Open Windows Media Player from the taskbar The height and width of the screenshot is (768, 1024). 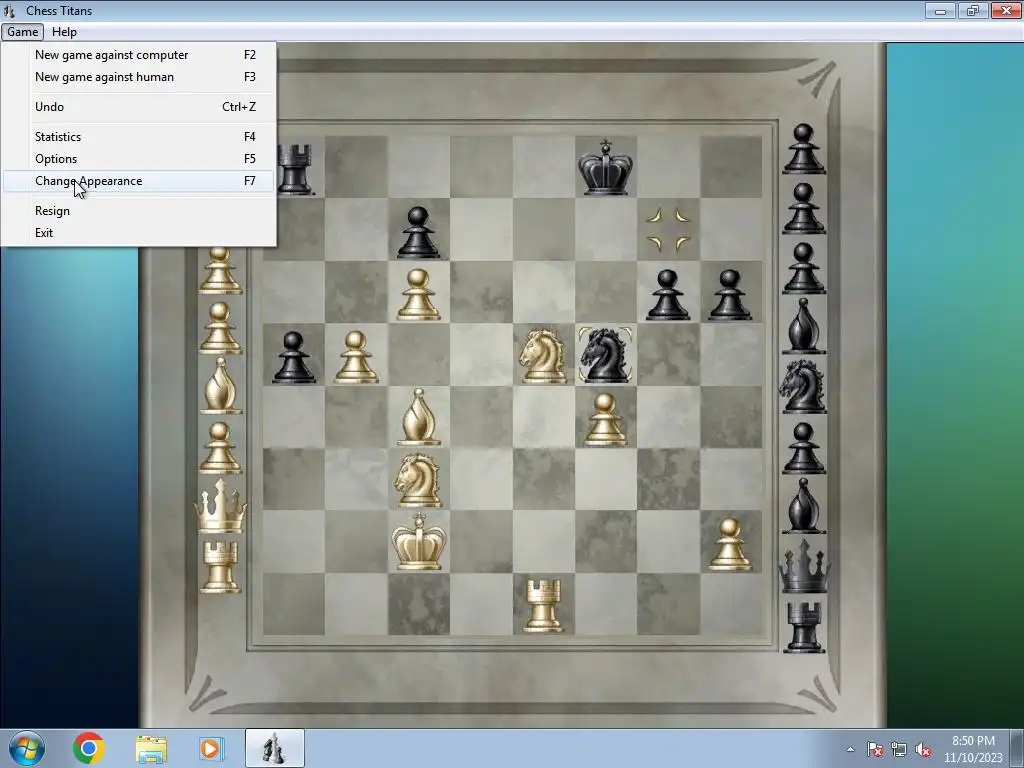click(211, 748)
